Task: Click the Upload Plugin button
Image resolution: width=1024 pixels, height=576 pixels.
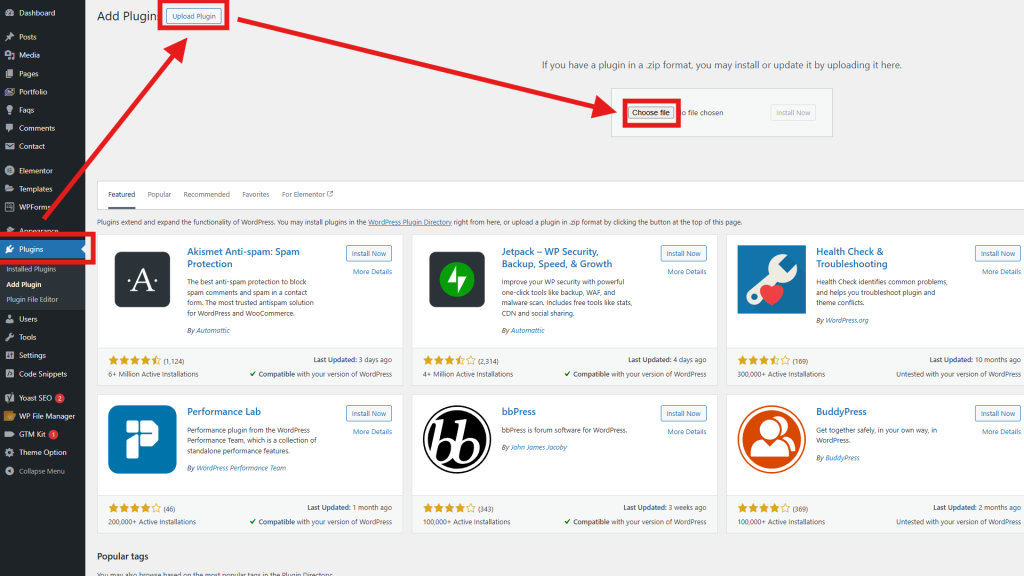Action: pos(194,16)
